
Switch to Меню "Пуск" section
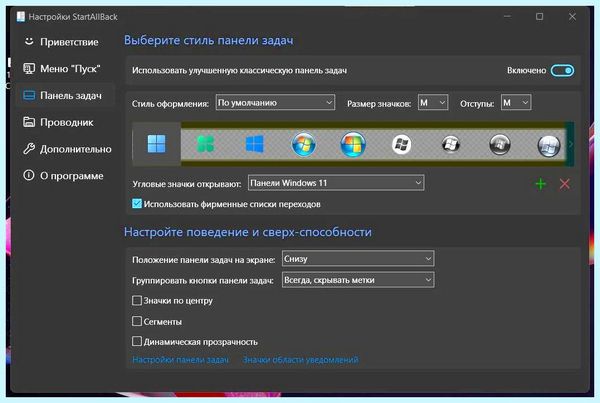[x=66, y=69]
